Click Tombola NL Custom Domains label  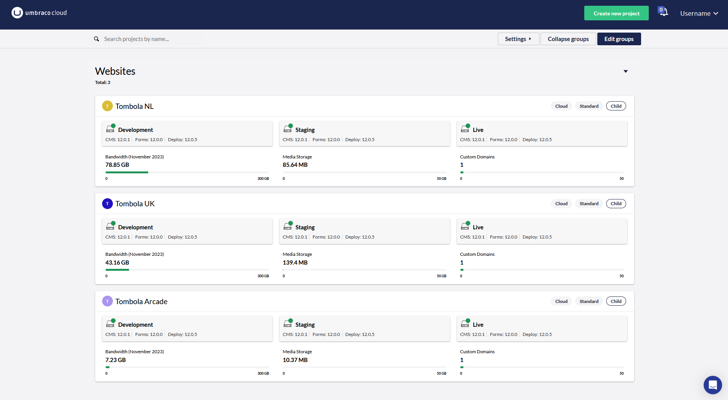point(477,157)
